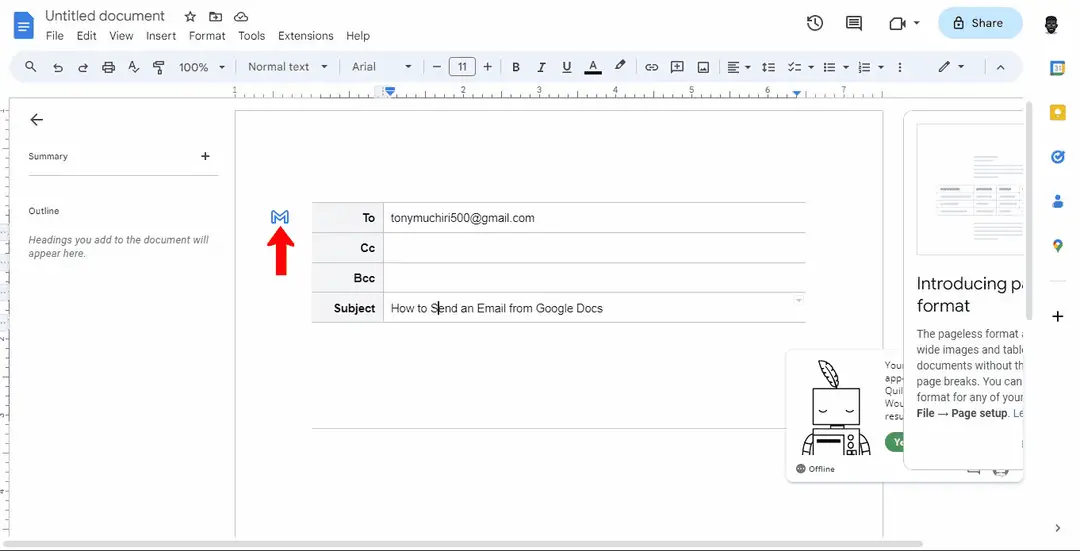Screen dimensions: 1080x551
Task: Click the cloud save status icon
Action: (240, 17)
